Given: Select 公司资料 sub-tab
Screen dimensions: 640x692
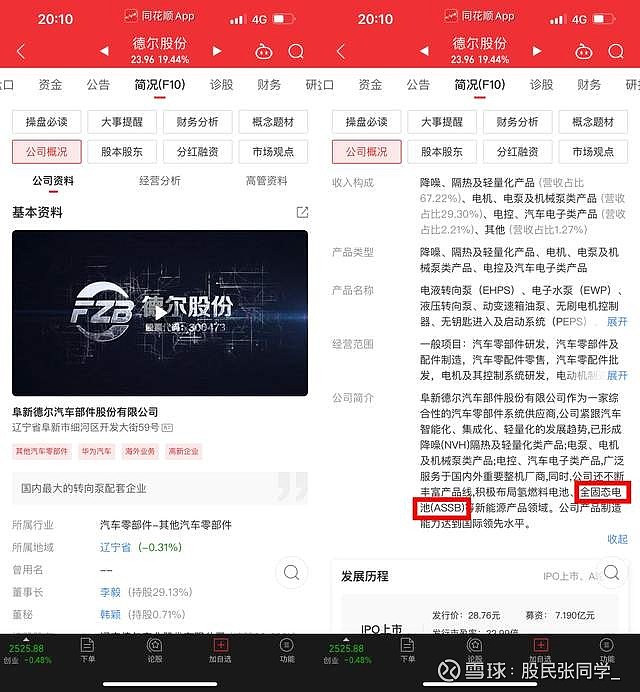Looking at the screenshot, I should [53, 181].
